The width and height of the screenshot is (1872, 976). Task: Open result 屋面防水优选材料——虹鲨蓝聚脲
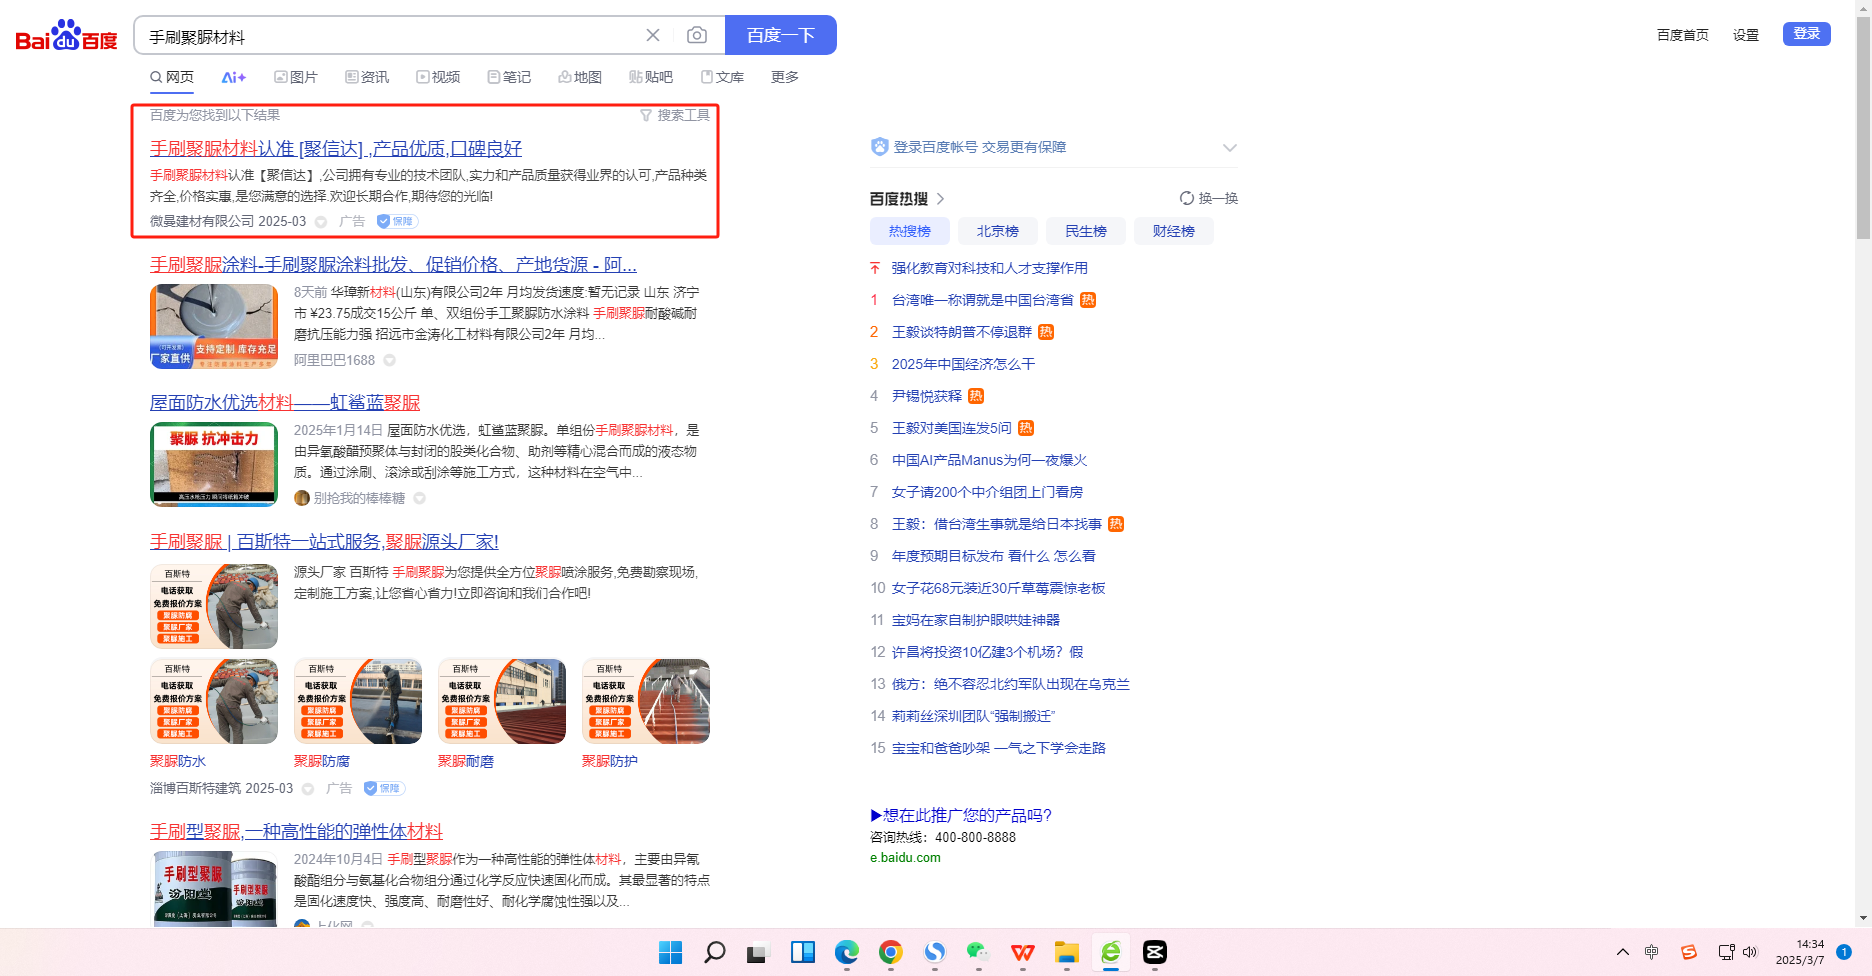285,403
